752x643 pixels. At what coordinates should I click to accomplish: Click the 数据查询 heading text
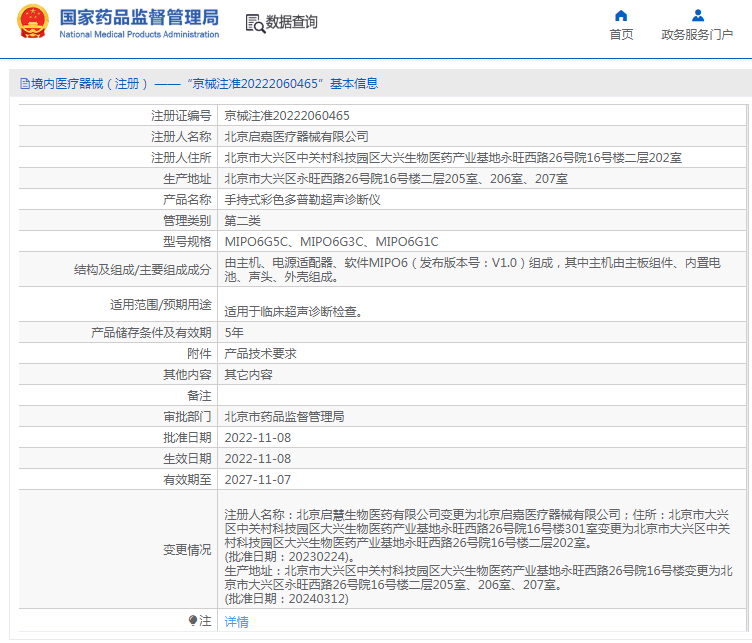292,22
